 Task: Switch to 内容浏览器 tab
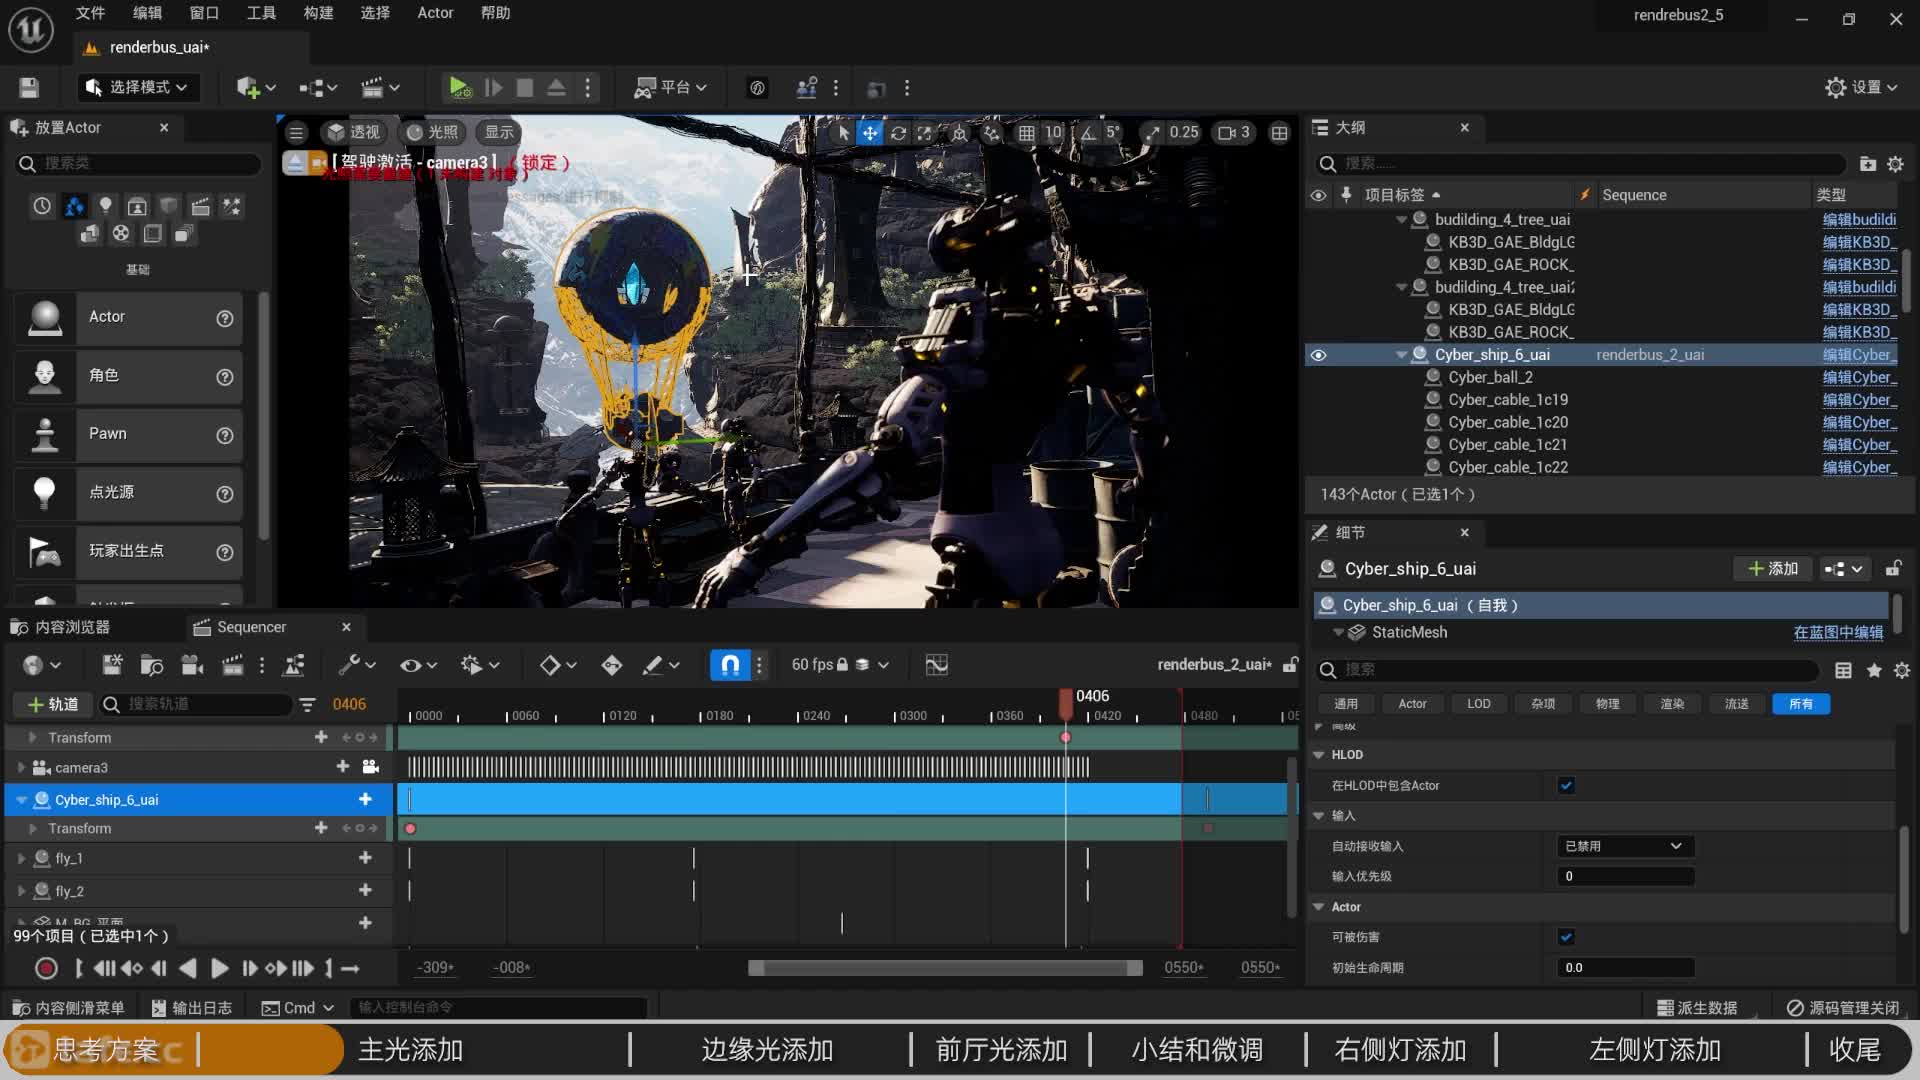(62, 627)
